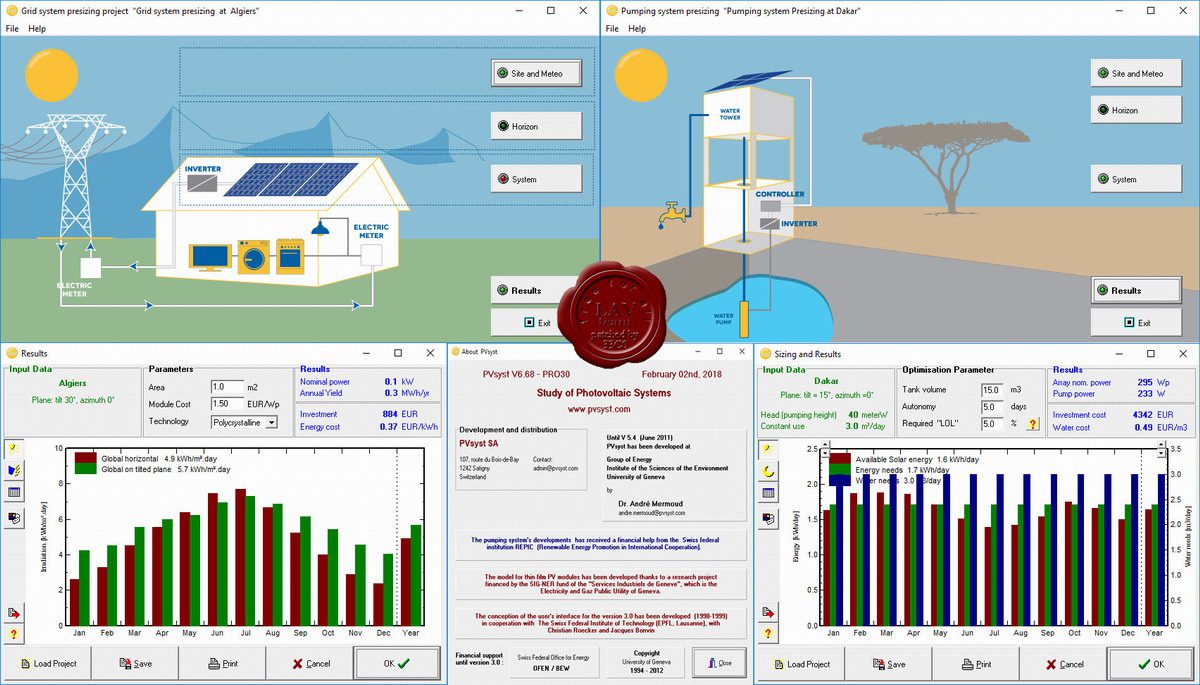The height and width of the screenshot is (685, 1200).
Task: Open the help icon beside Required LOL field
Action: [x=1032, y=424]
